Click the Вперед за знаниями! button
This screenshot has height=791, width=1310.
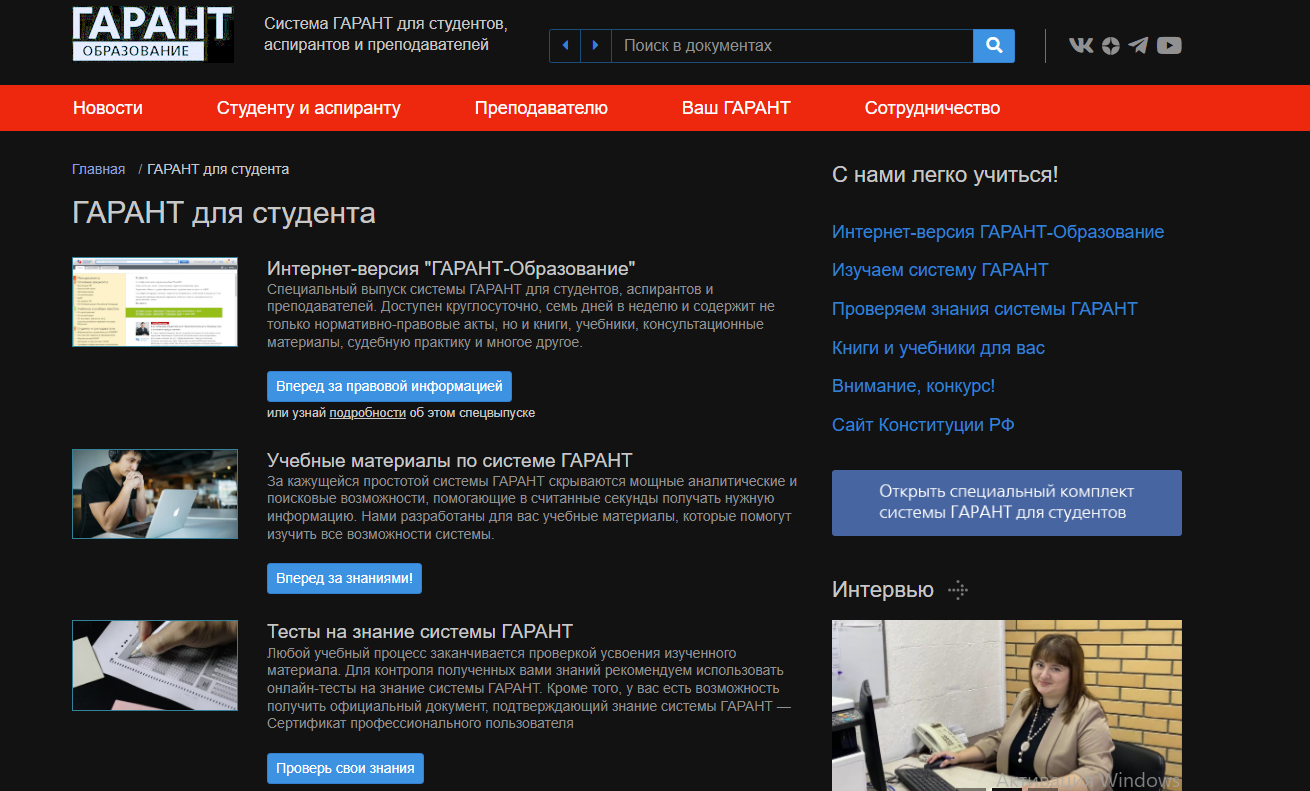[x=344, y=578]
